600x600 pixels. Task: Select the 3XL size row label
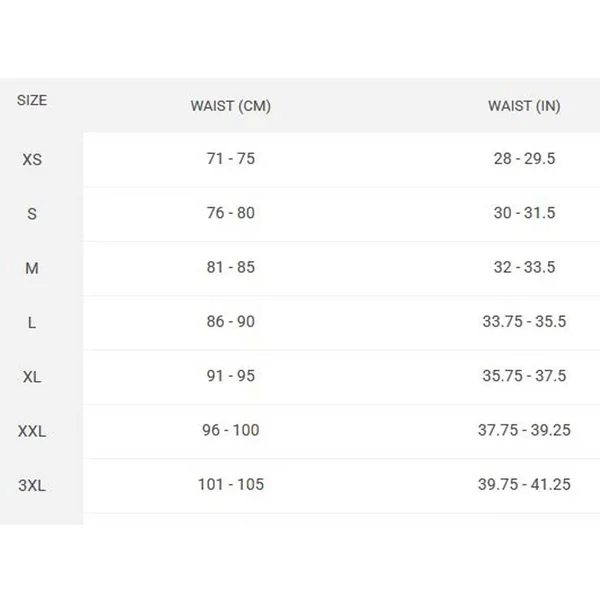point(32,486)
